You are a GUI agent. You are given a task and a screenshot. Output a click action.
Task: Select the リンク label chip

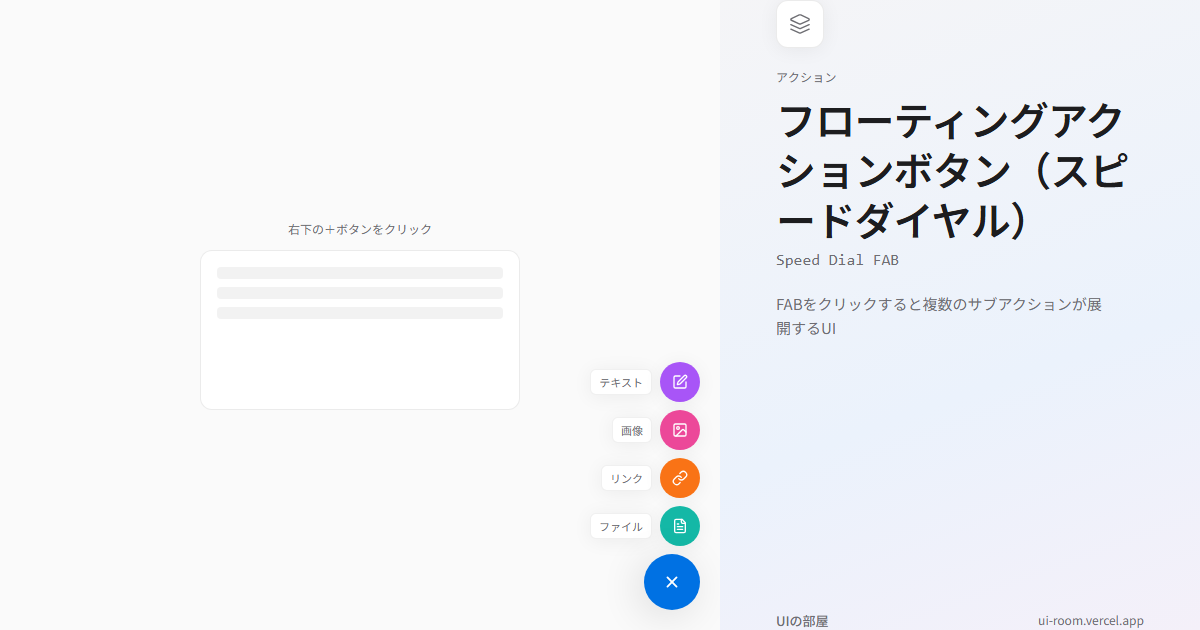pos(627,478)
